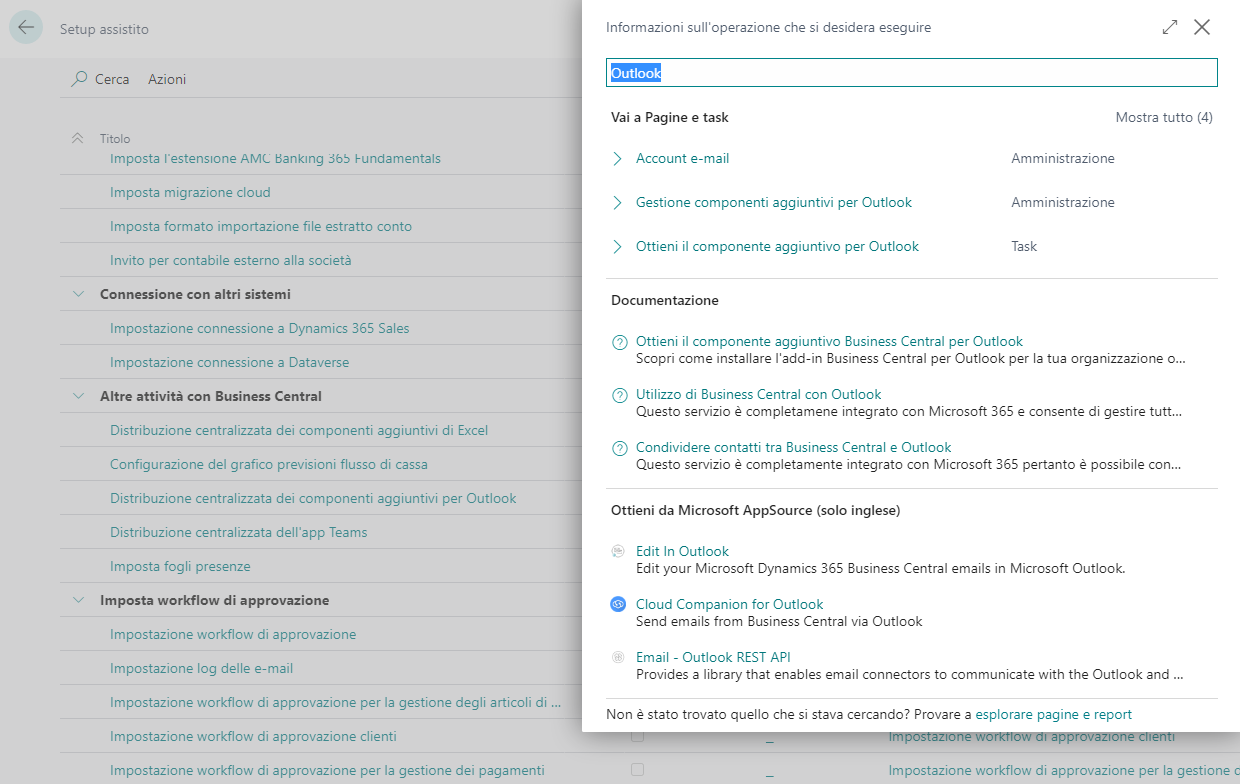Open Cloud Companion for Outlook listing
The height and width of the screenshot is (784, 1240).
click(x=729, y=604)
